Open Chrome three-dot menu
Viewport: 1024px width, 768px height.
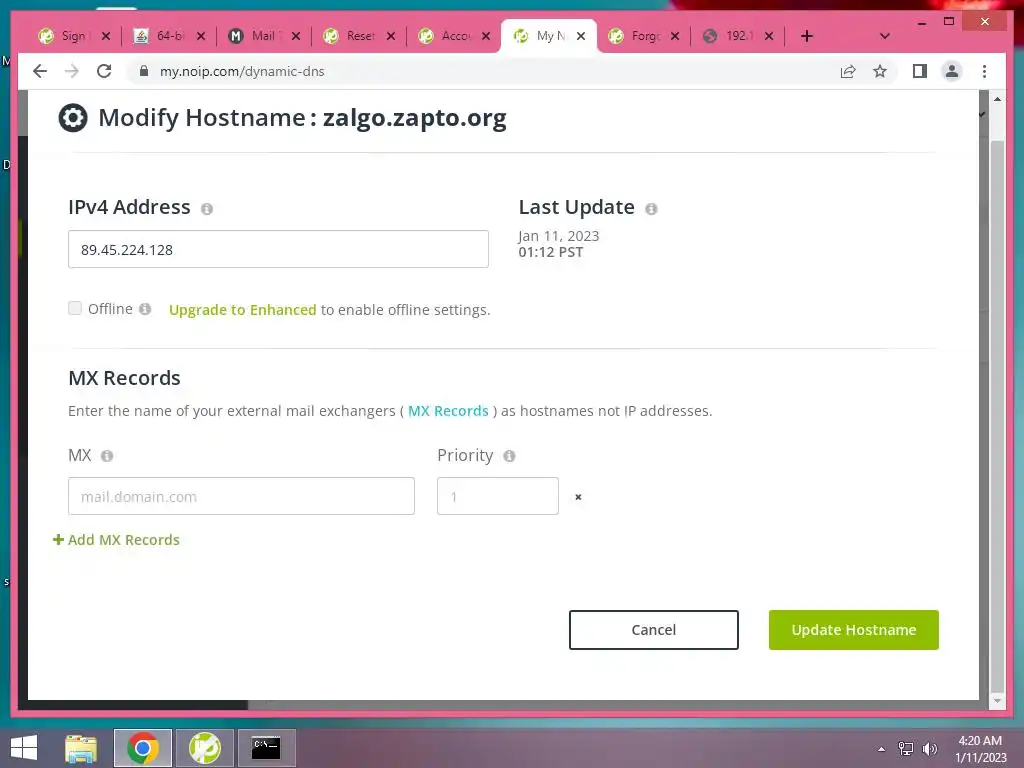click(984, 71)
